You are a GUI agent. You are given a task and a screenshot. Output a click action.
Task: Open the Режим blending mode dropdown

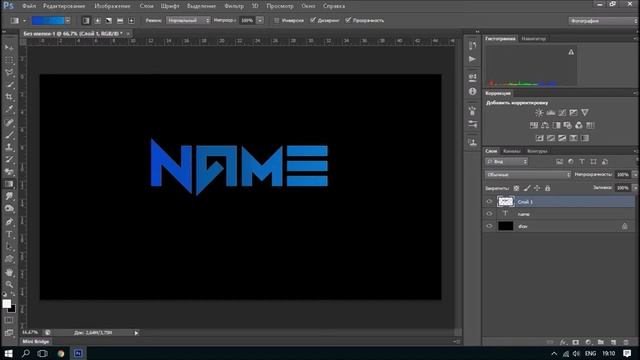(x=188, y=20)
